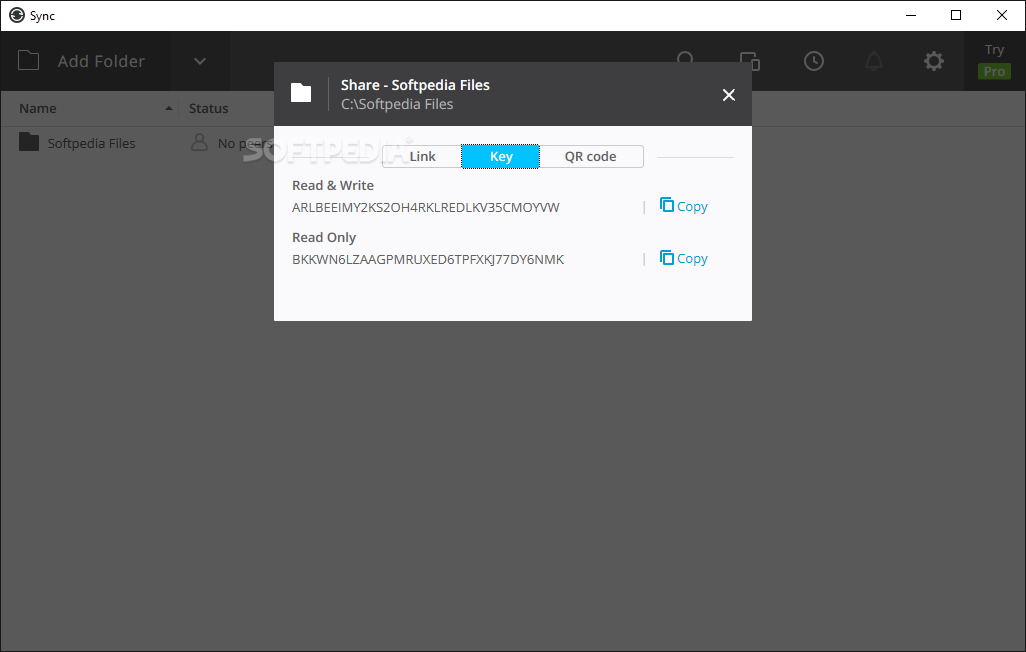The height and width of the screenshot is (652, 1026).
Task: Open the devices icon in toolbar
Action: [750, 62]
